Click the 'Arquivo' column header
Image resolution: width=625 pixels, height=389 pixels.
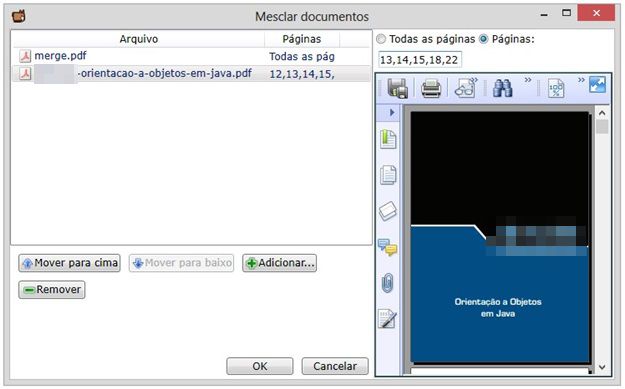138,39
